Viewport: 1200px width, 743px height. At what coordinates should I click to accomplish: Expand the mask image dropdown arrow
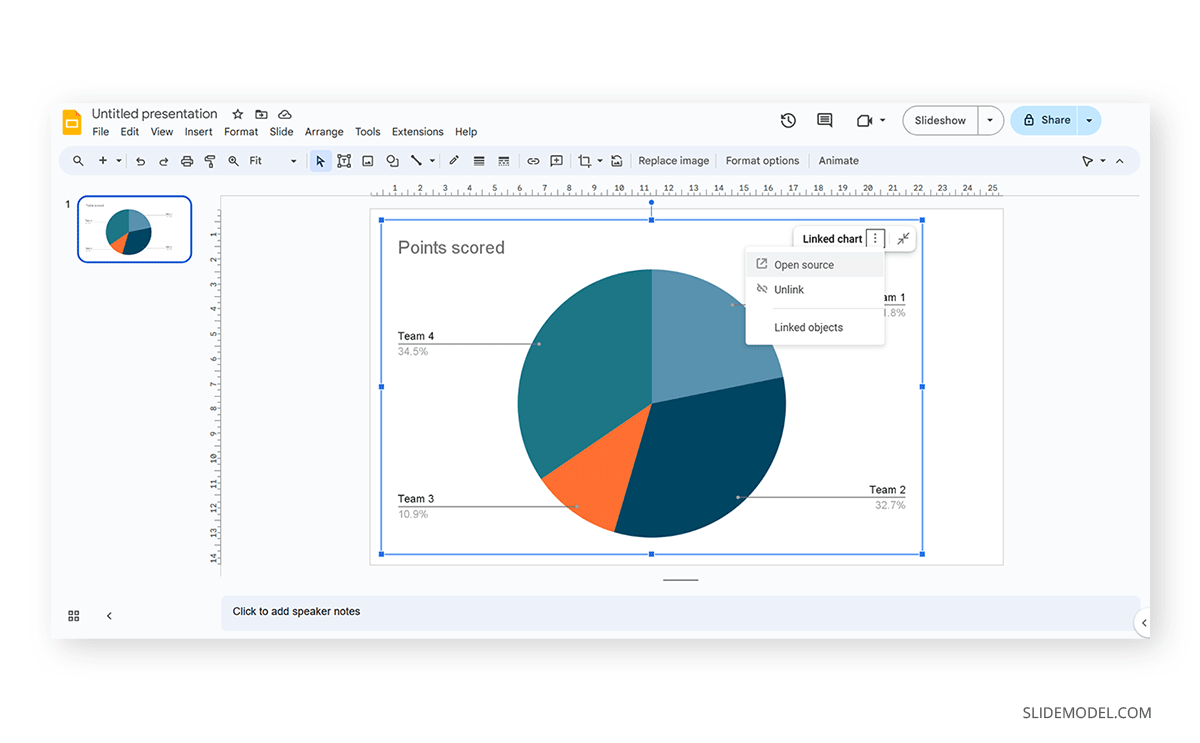pos(600,161)
